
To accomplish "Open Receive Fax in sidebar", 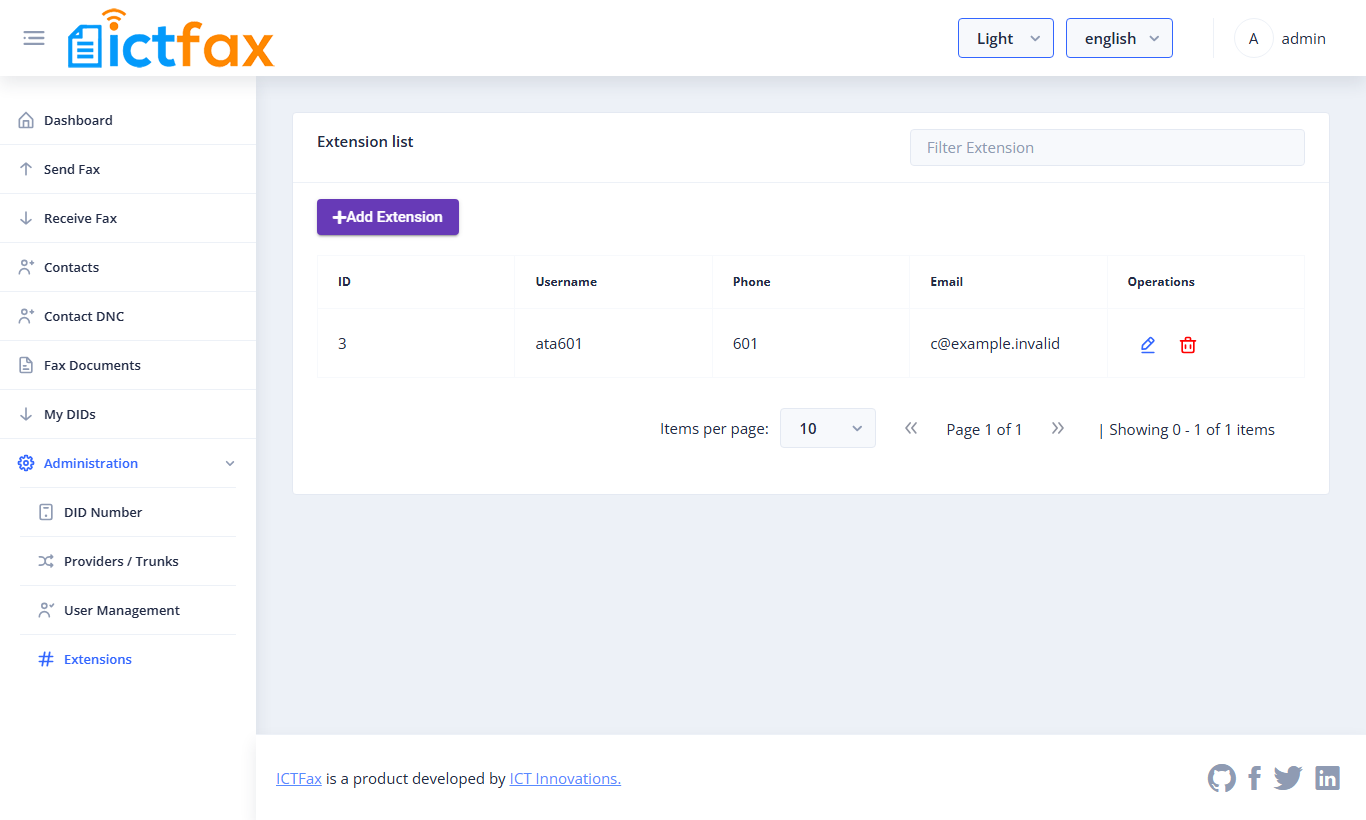I will point(128,218).
